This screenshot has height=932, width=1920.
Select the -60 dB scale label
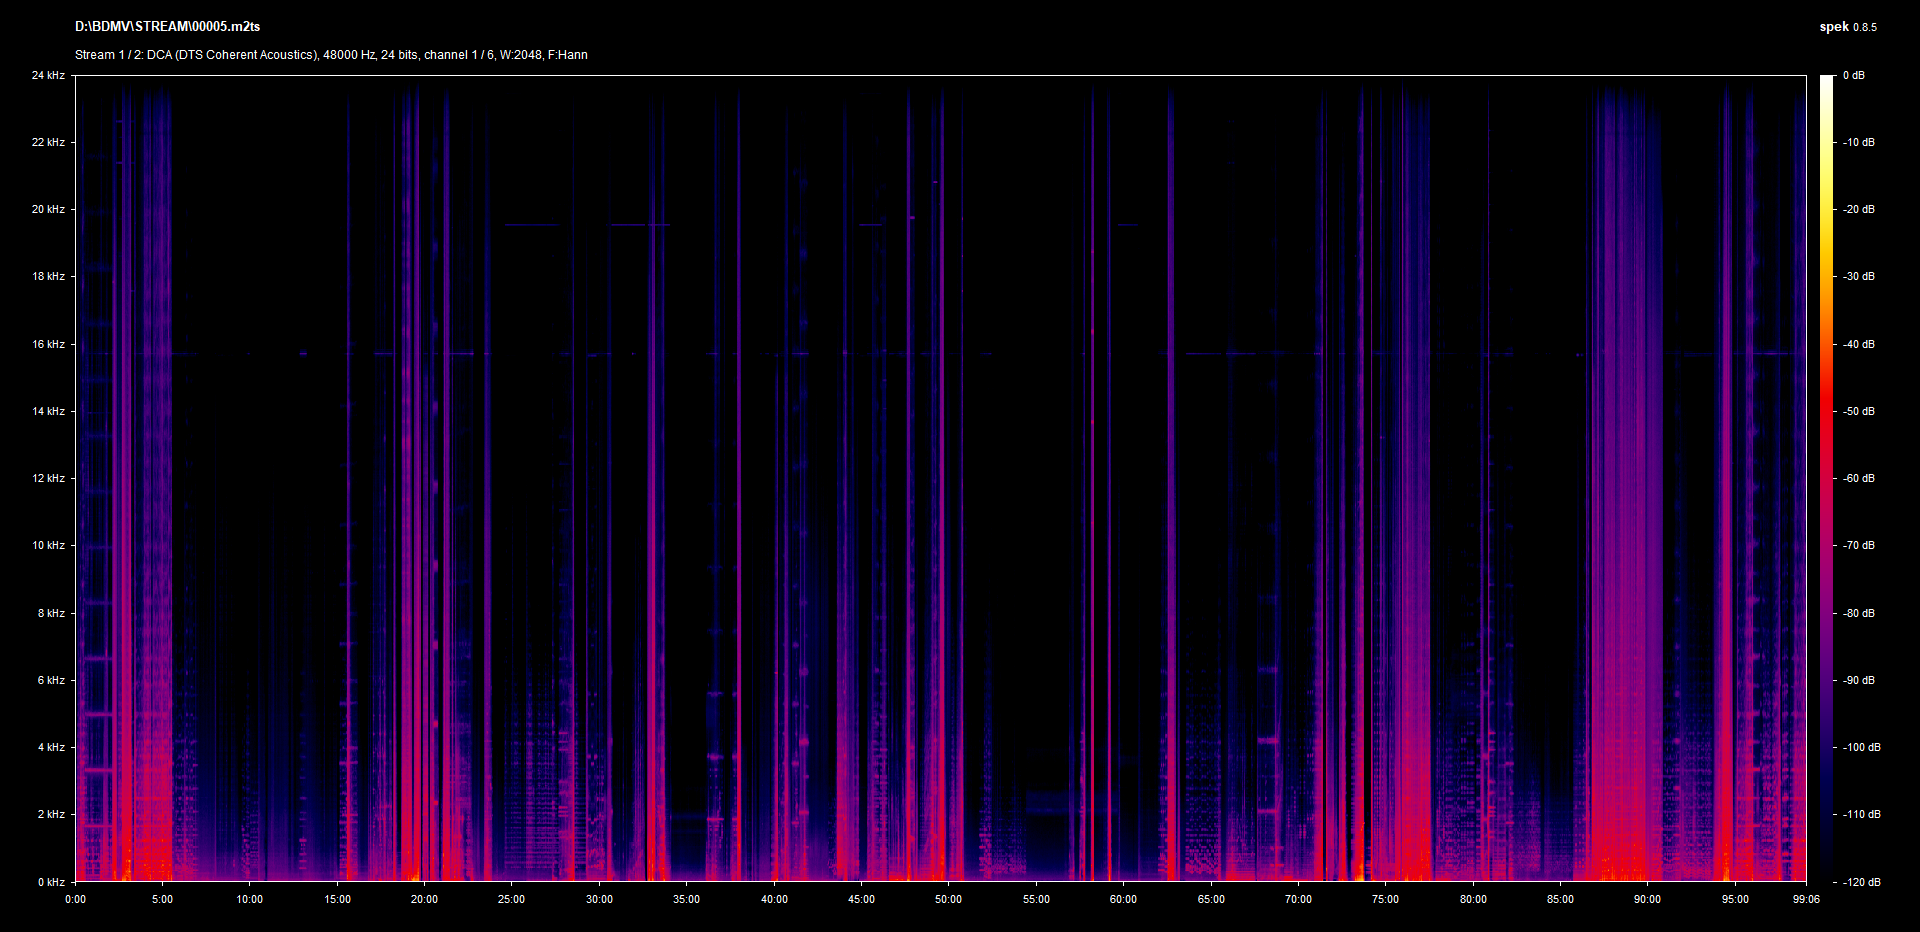[1859, 479]
